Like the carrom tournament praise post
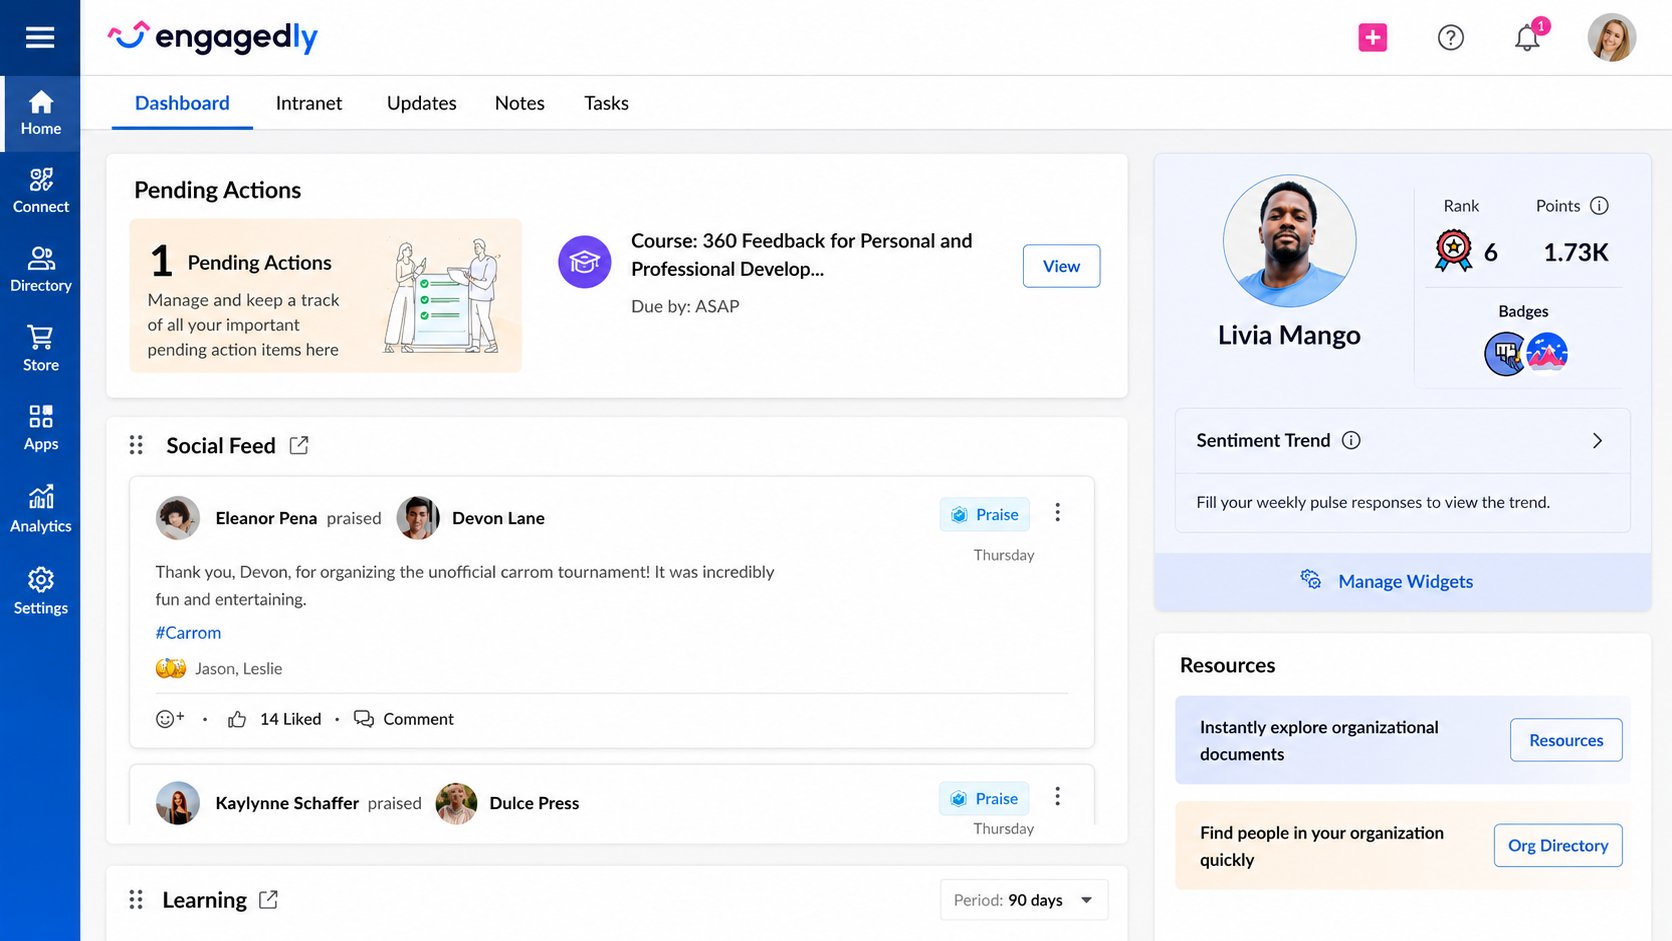This screenshot has height=941, width=1672. click(x=237, y=719)
